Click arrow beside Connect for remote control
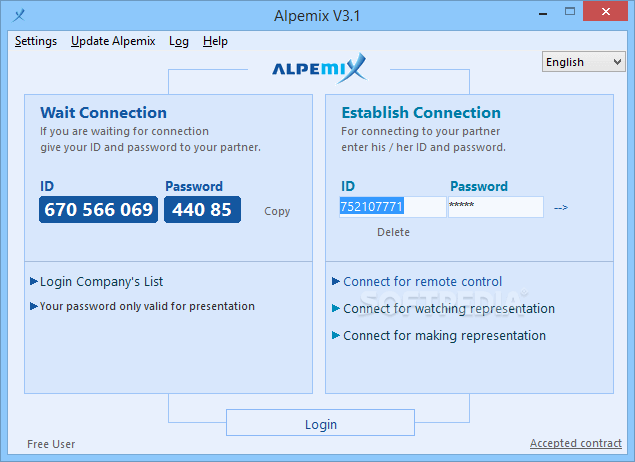The height and width of the screenshot is (462, 635). tap(336, 281)
